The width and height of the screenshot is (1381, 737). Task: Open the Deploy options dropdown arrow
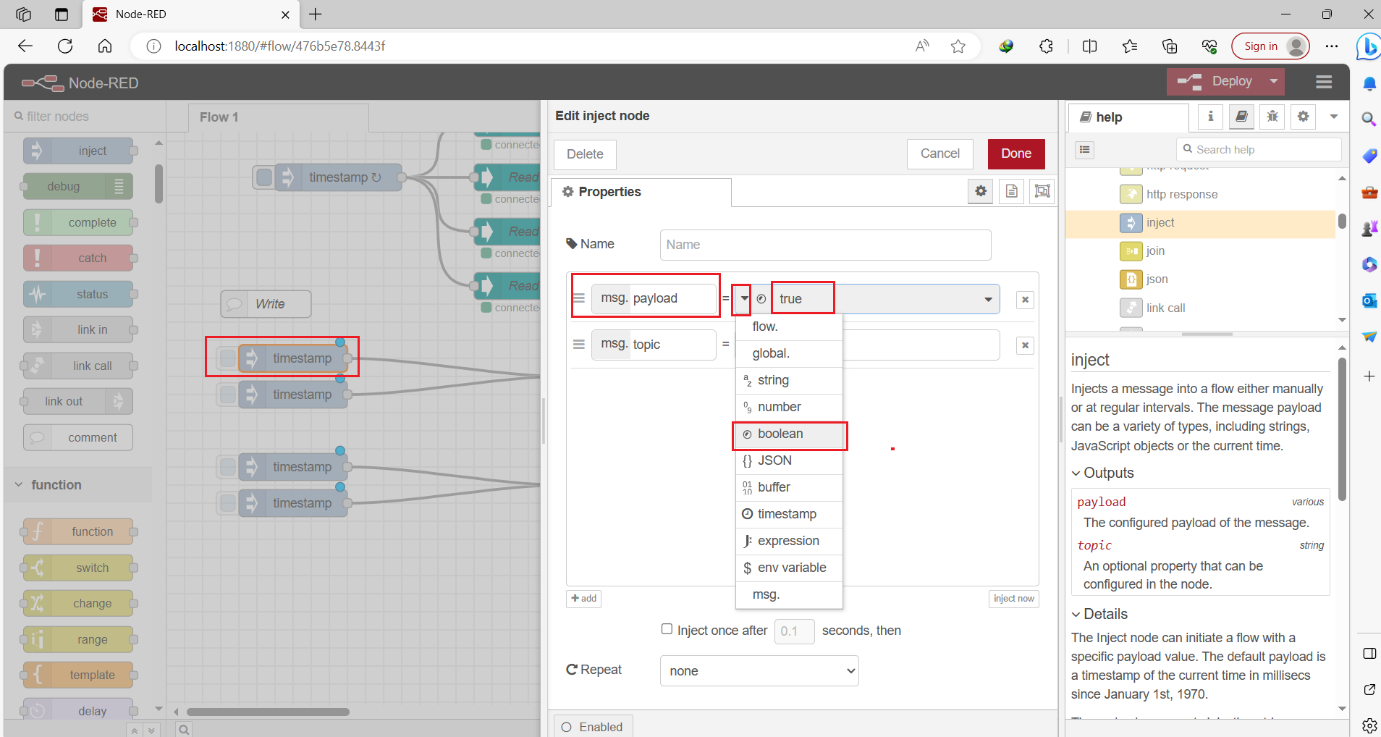coord(1273,82)
